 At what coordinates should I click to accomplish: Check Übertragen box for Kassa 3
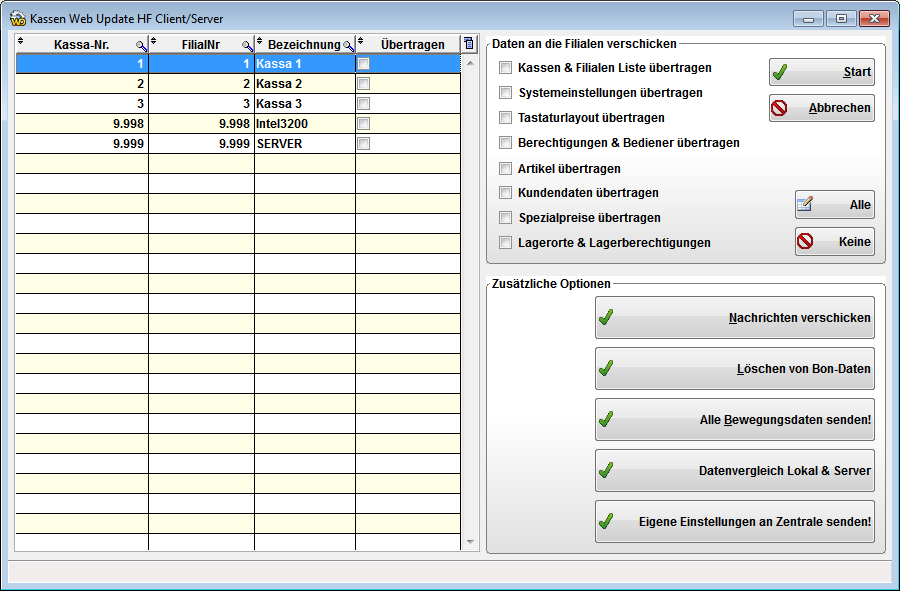pos(363,104)
